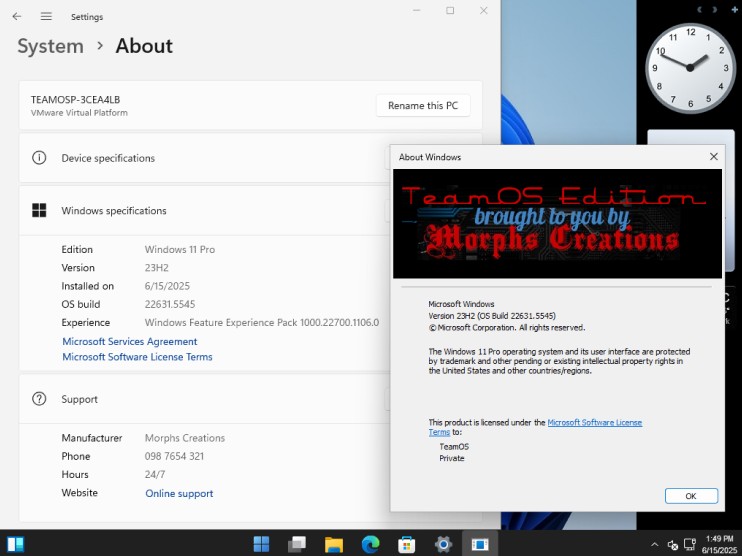Open the Widgets panel from the taskbar
The height and width of the screenshot is (556, 742).
pyautogui.click(x=15, y=544)
